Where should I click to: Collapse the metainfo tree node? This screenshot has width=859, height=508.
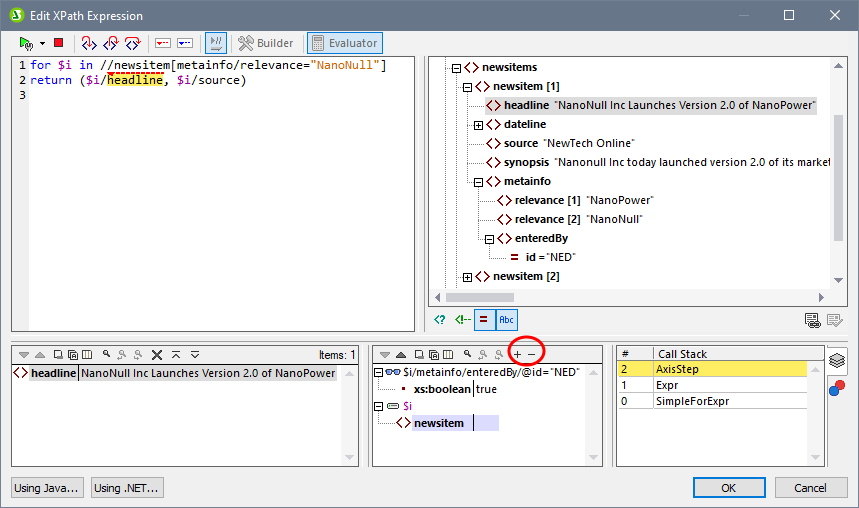[x=479, y=181]
